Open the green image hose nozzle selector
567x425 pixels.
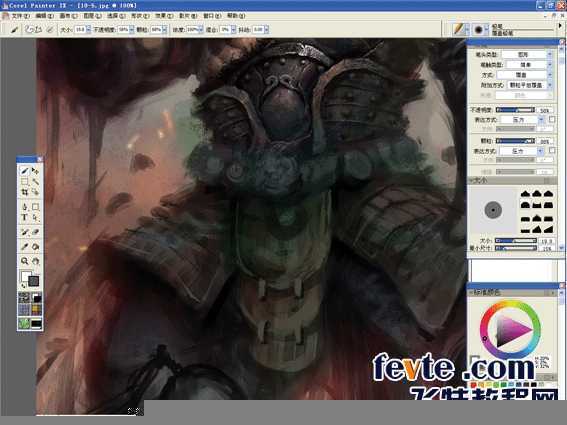coord(24,323)
